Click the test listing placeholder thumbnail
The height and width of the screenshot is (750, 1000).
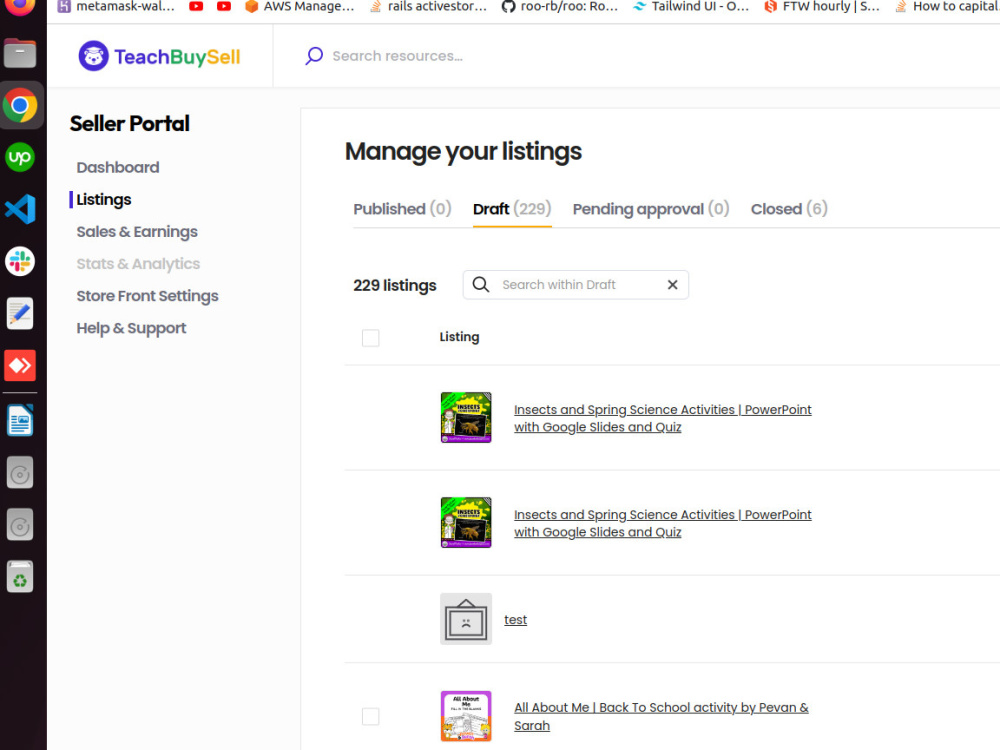pyautogui.click(x=466, y=619)
